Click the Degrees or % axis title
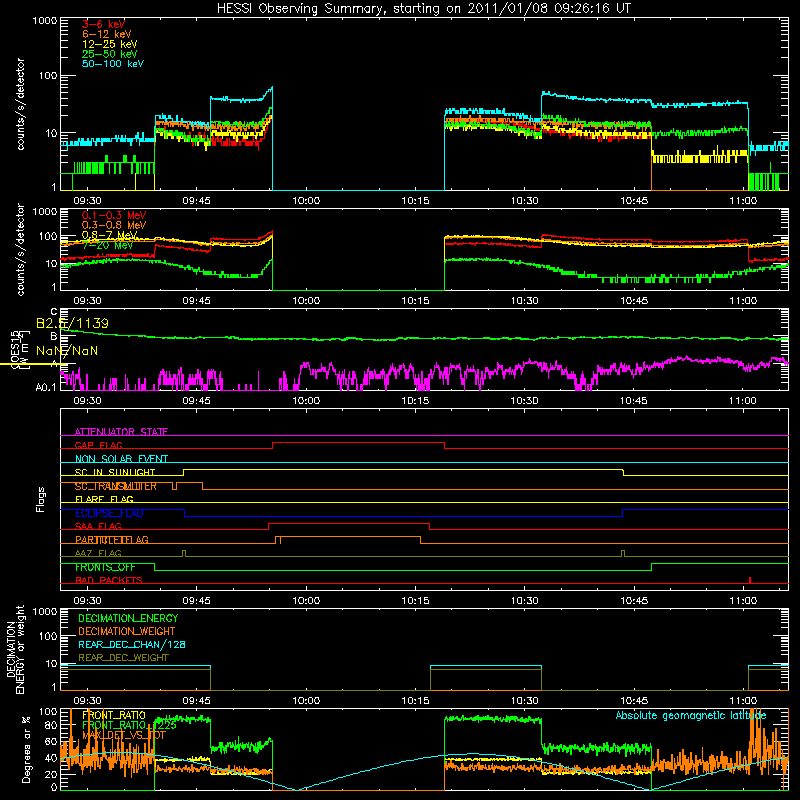800x800 pixels. (x=26, y=749)
